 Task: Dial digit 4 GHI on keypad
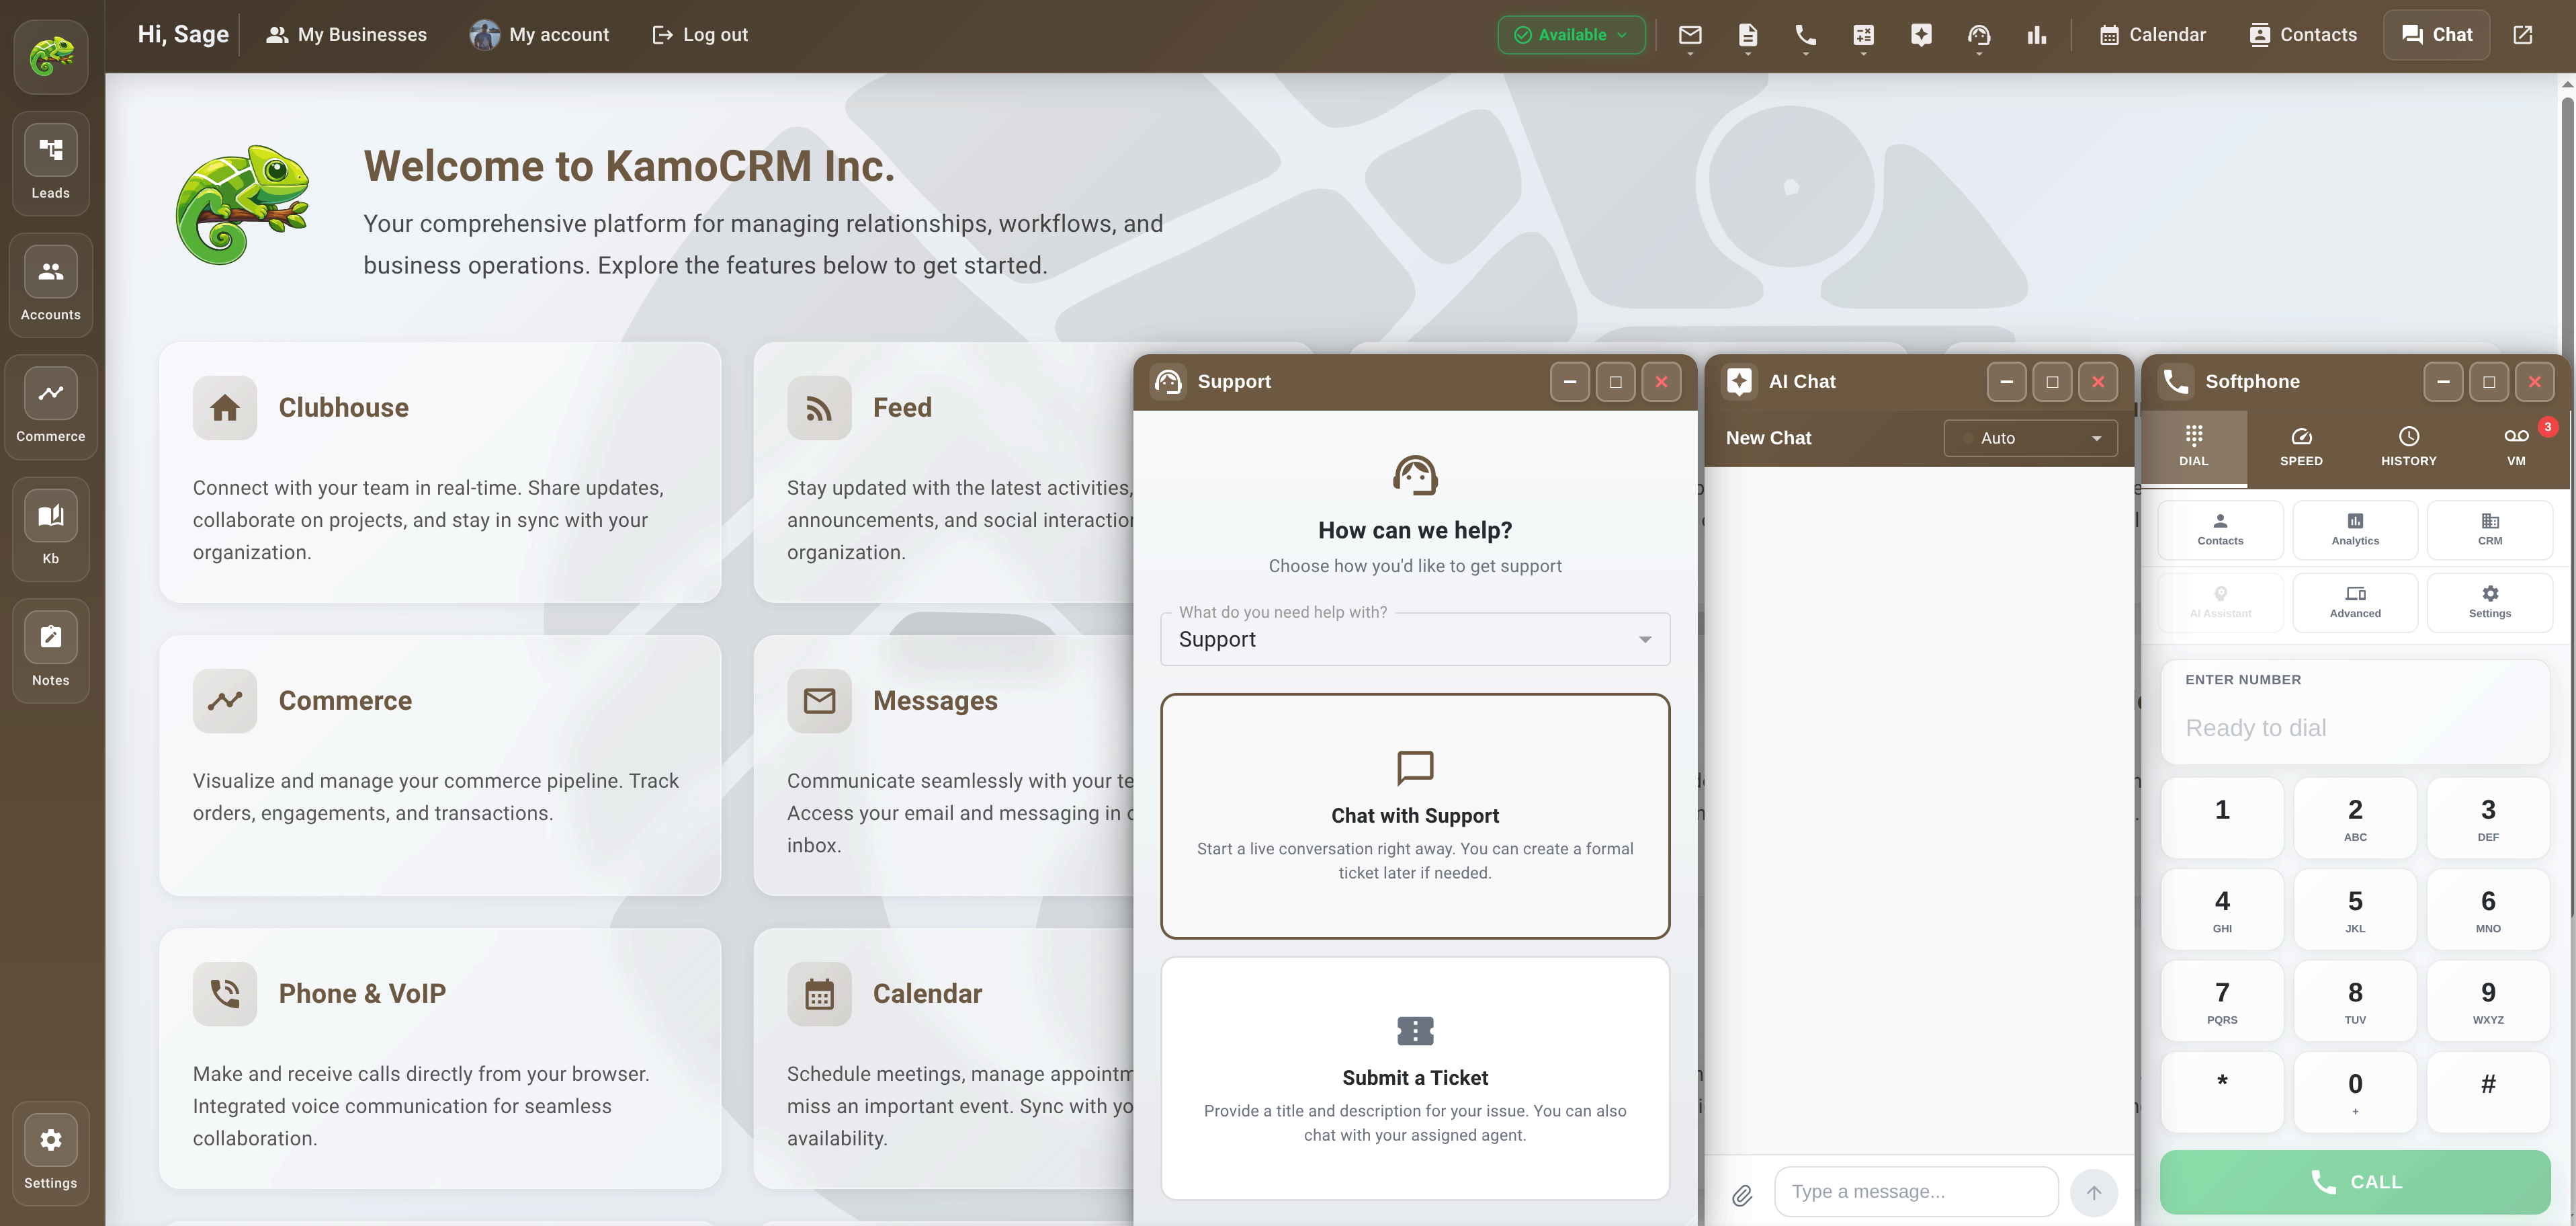click(x=2222, y=909)
